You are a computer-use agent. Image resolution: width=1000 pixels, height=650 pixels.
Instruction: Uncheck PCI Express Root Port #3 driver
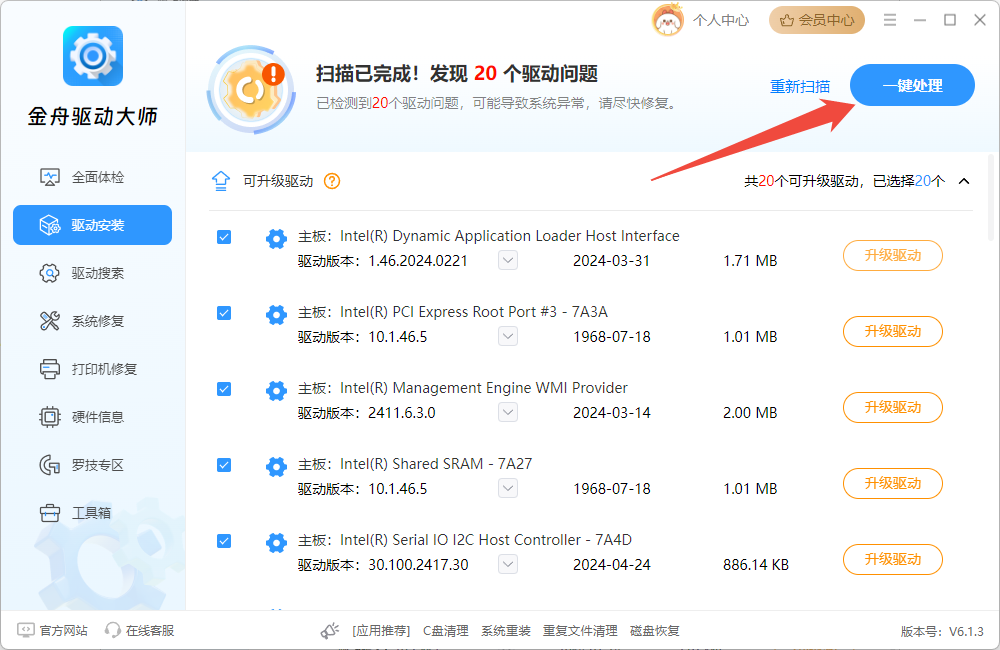pos(224,313)
